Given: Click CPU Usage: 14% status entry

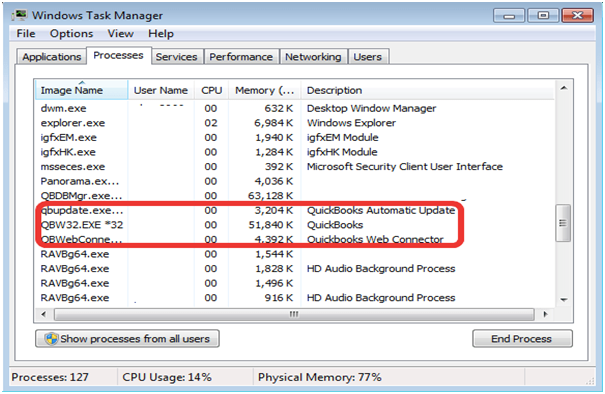Looking at the screenshot, I should coord(167,377).
